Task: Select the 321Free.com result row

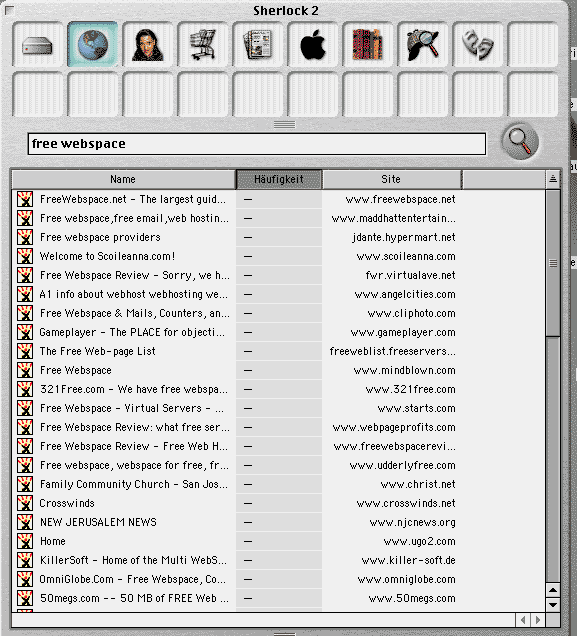Action: pyautogui.click(x=134, y=389)
